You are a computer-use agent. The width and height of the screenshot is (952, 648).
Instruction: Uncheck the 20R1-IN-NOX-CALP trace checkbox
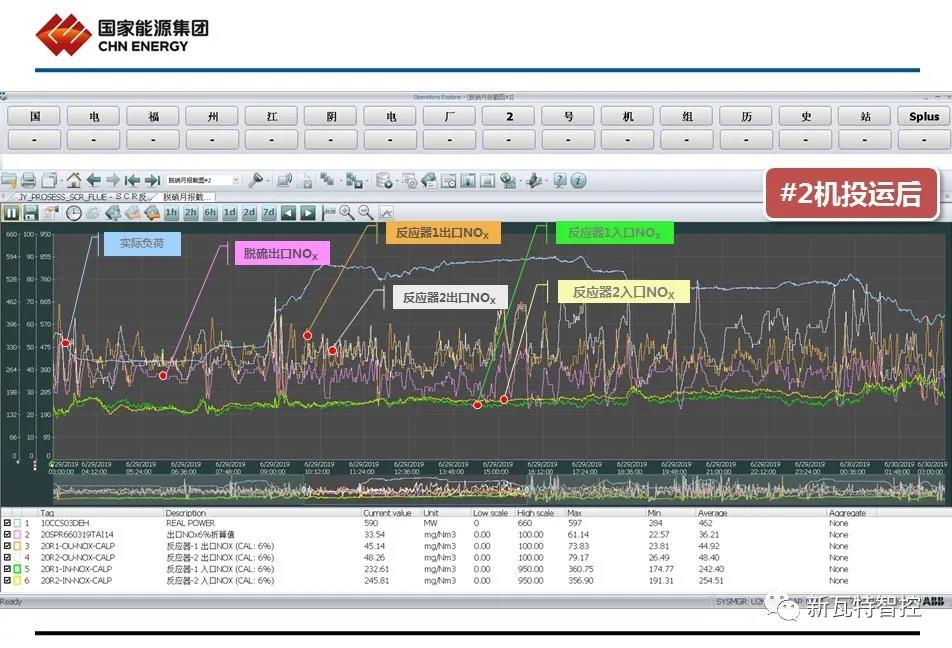click(7, 569)
